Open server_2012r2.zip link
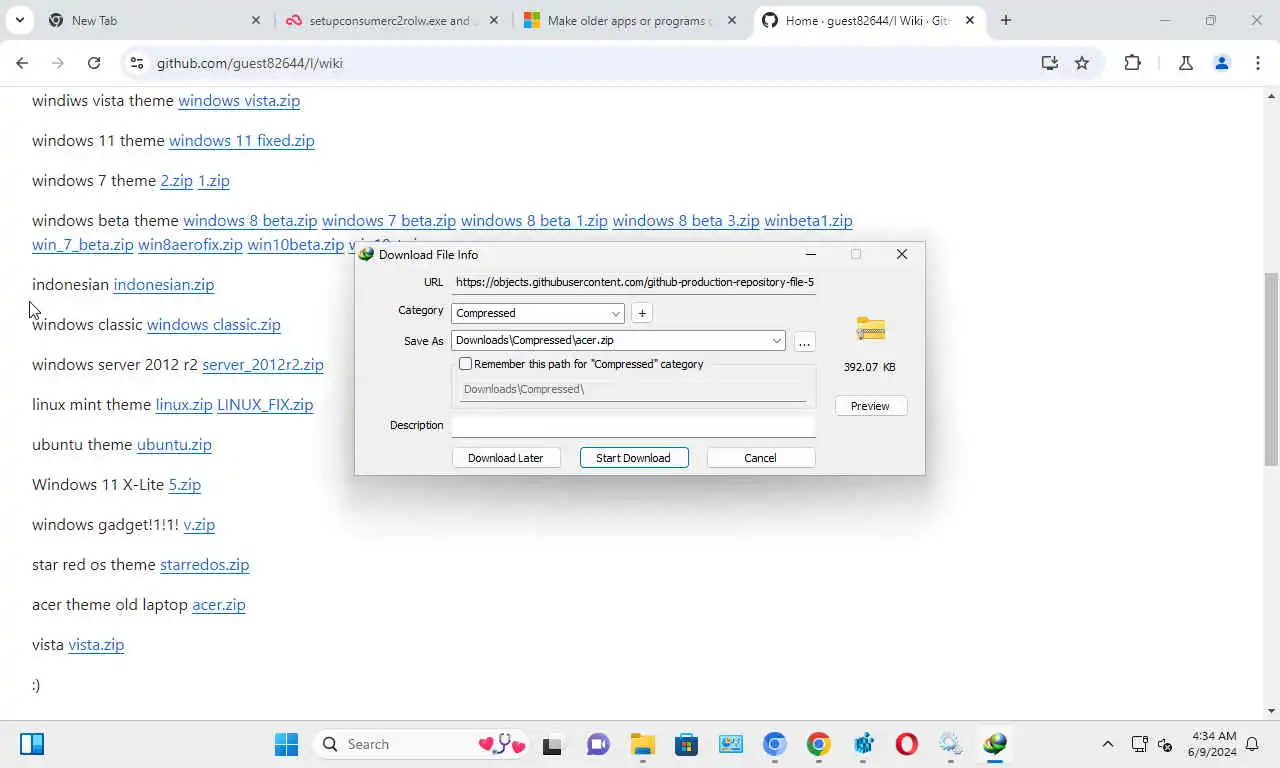 263,365
